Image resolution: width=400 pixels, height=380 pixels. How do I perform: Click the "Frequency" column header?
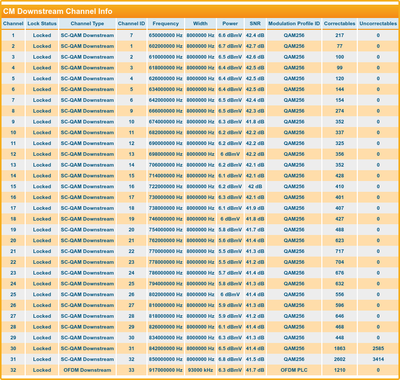pos(166,24)
